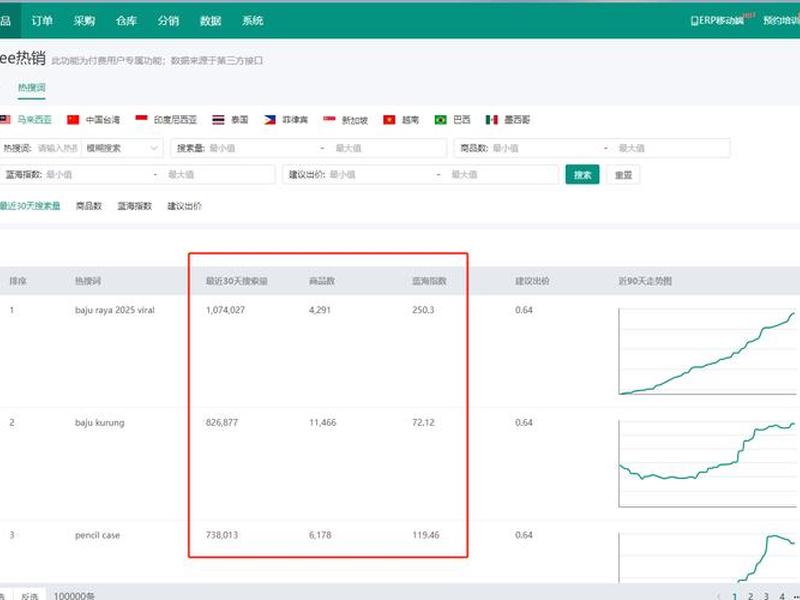Select the Philippines flag icon
This screenshot has height=600, width=800.
[270, 119]
